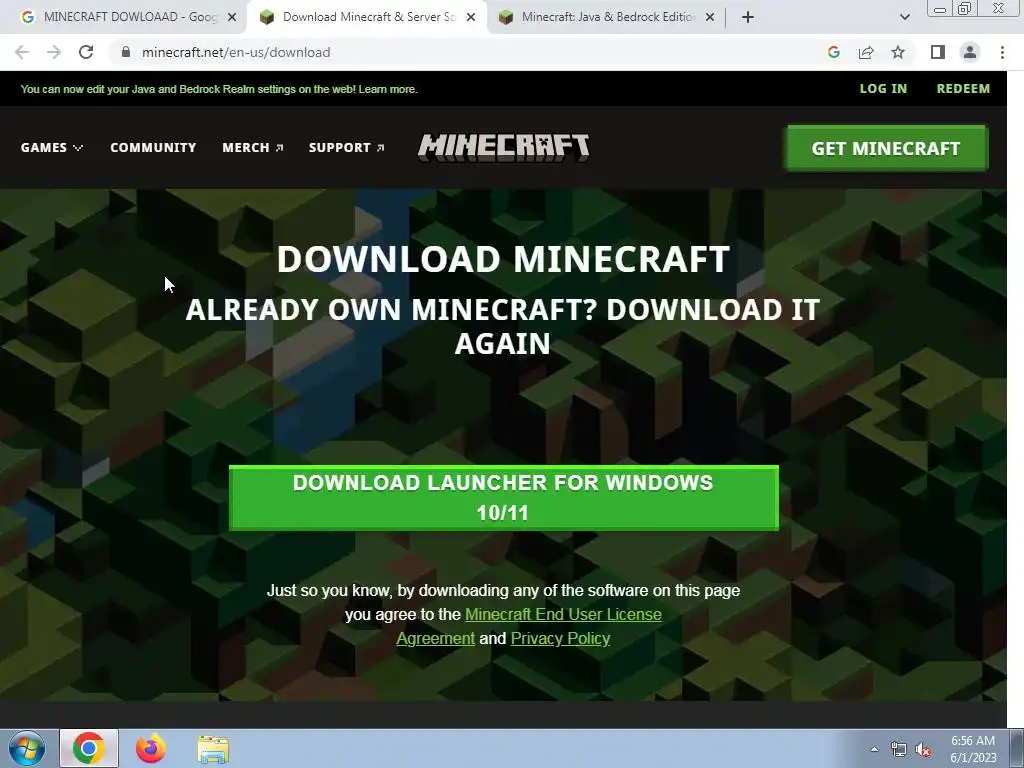
Task: Click the browser back arrow
Action: [x=22, y=52]
